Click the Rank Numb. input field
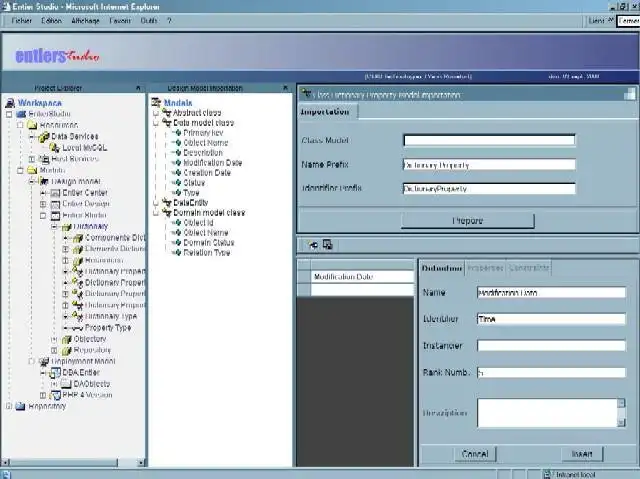Viewport: 640px width, 479px height. pos(551,373)
